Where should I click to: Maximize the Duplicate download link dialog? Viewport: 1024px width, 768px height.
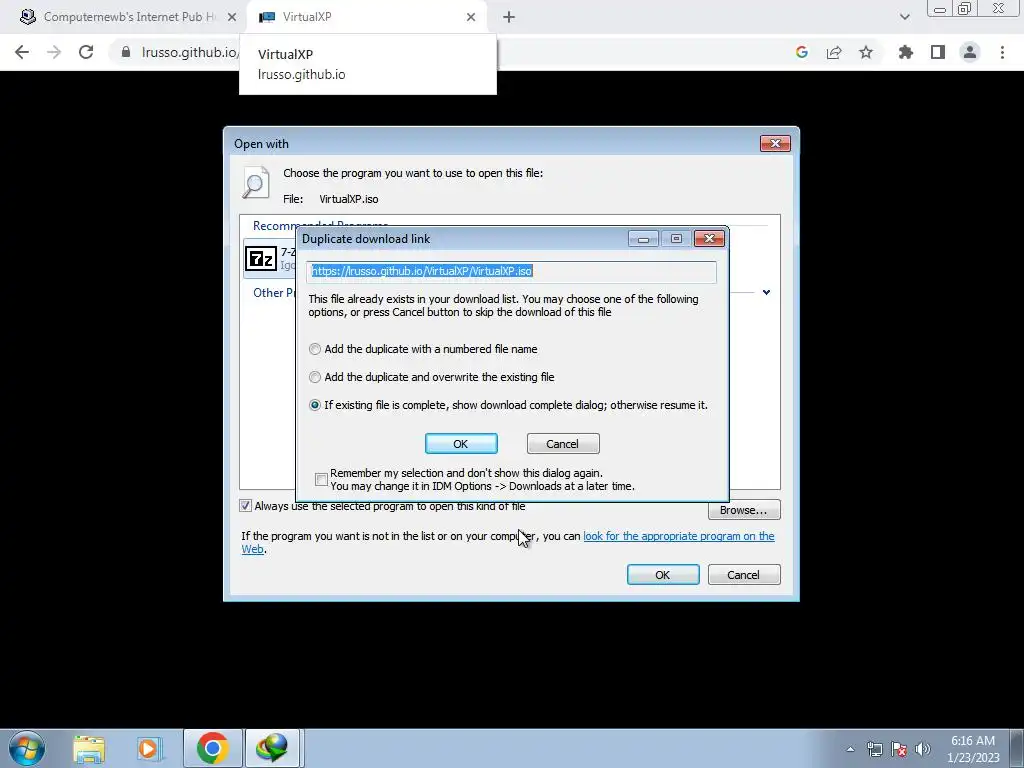coord(677,238)
